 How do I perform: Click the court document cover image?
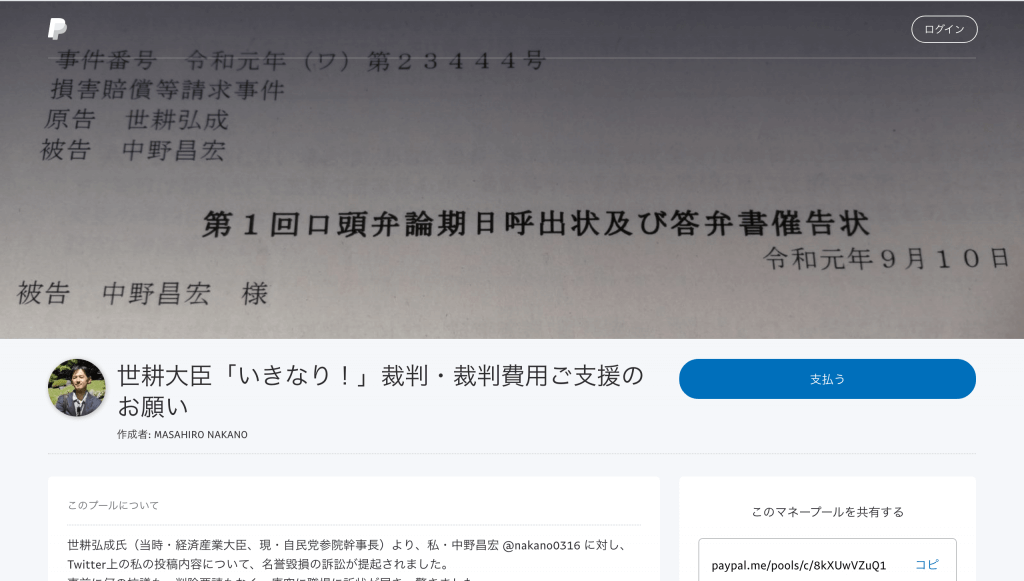[x=512, y=170]
